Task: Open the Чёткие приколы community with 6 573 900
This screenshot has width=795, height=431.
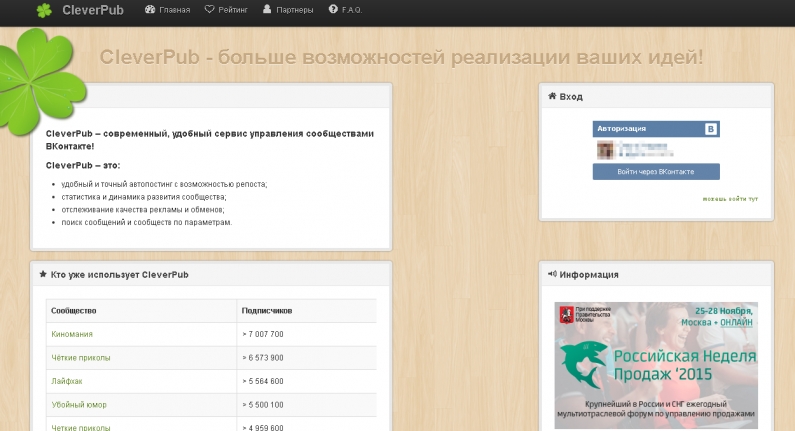Action: (81, 357)
